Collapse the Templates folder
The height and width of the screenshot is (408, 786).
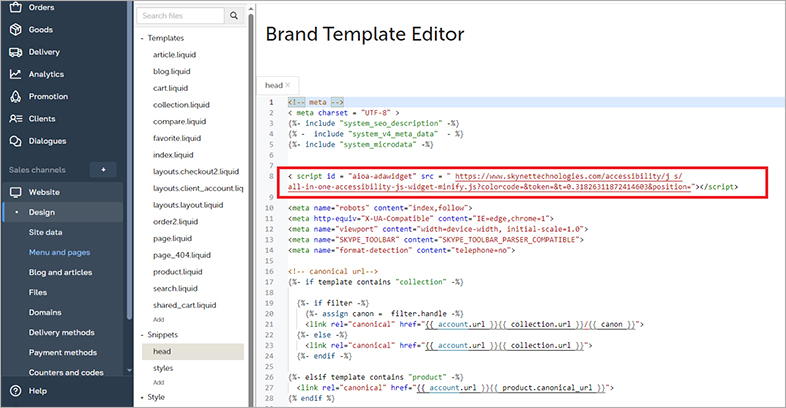(x=142, y=39)
